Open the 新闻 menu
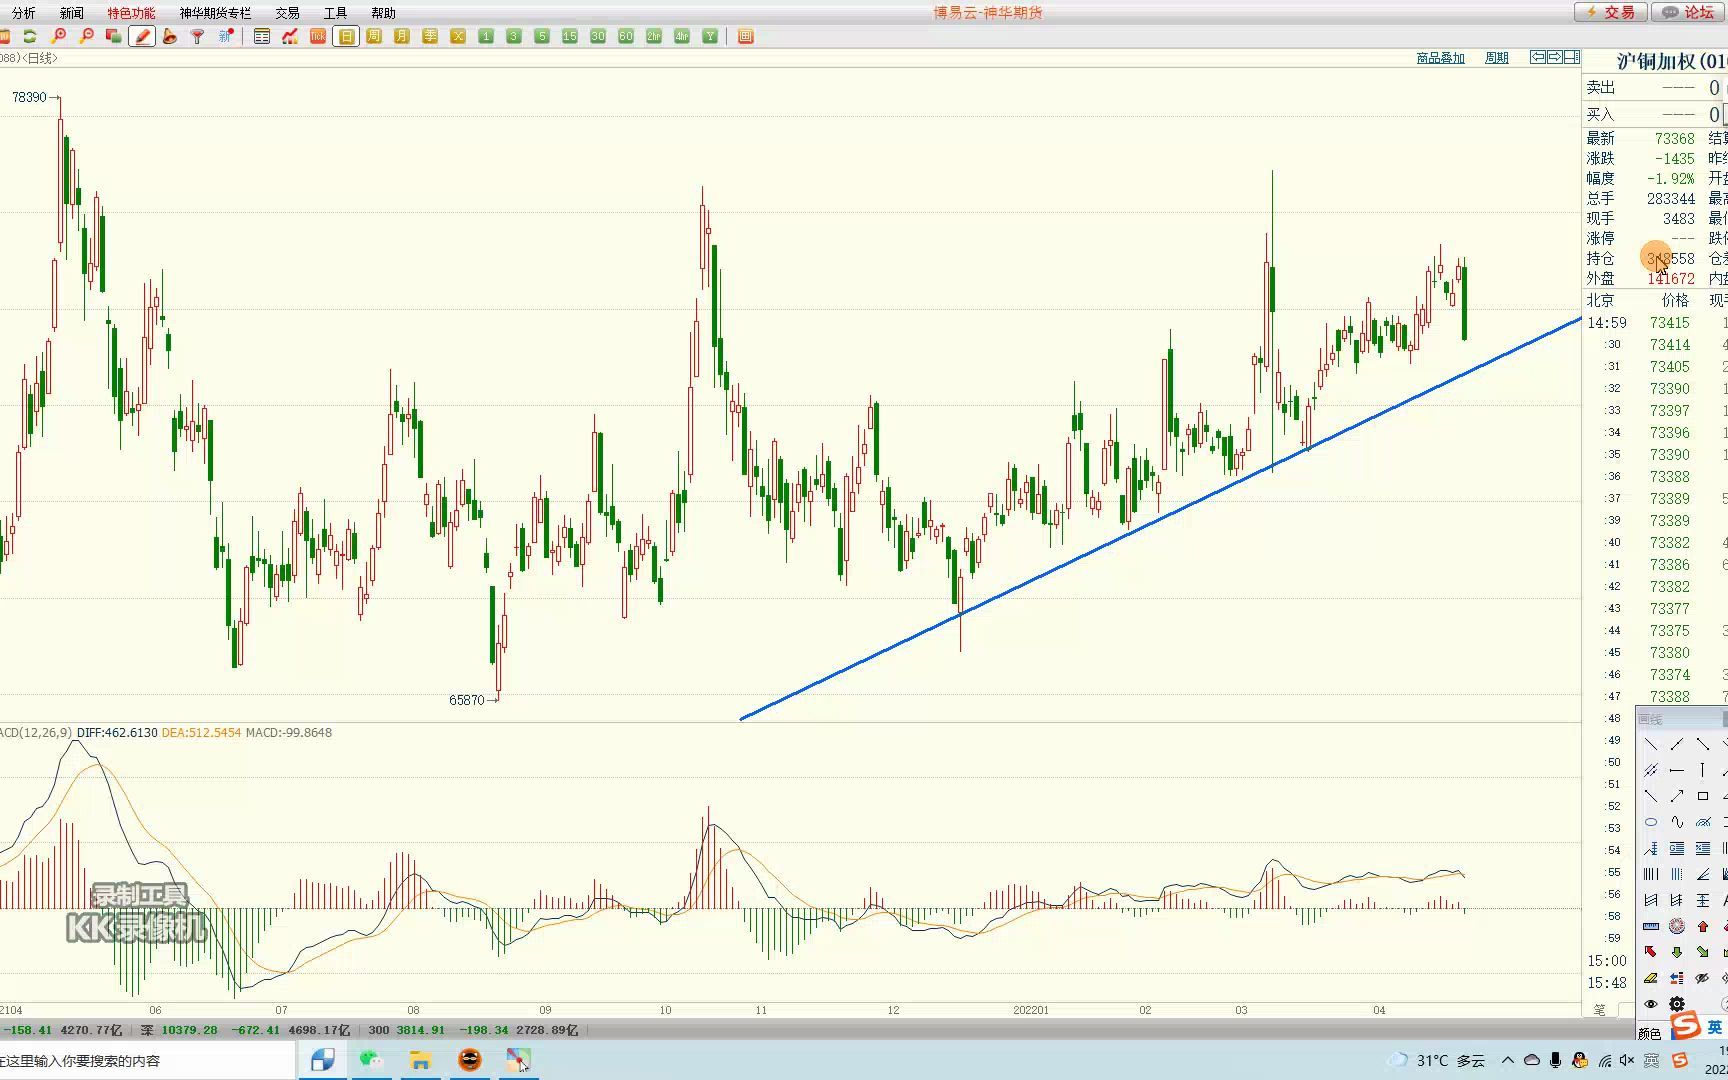This screenshot has width=1728, height=1080. click(x=71, y=13)
